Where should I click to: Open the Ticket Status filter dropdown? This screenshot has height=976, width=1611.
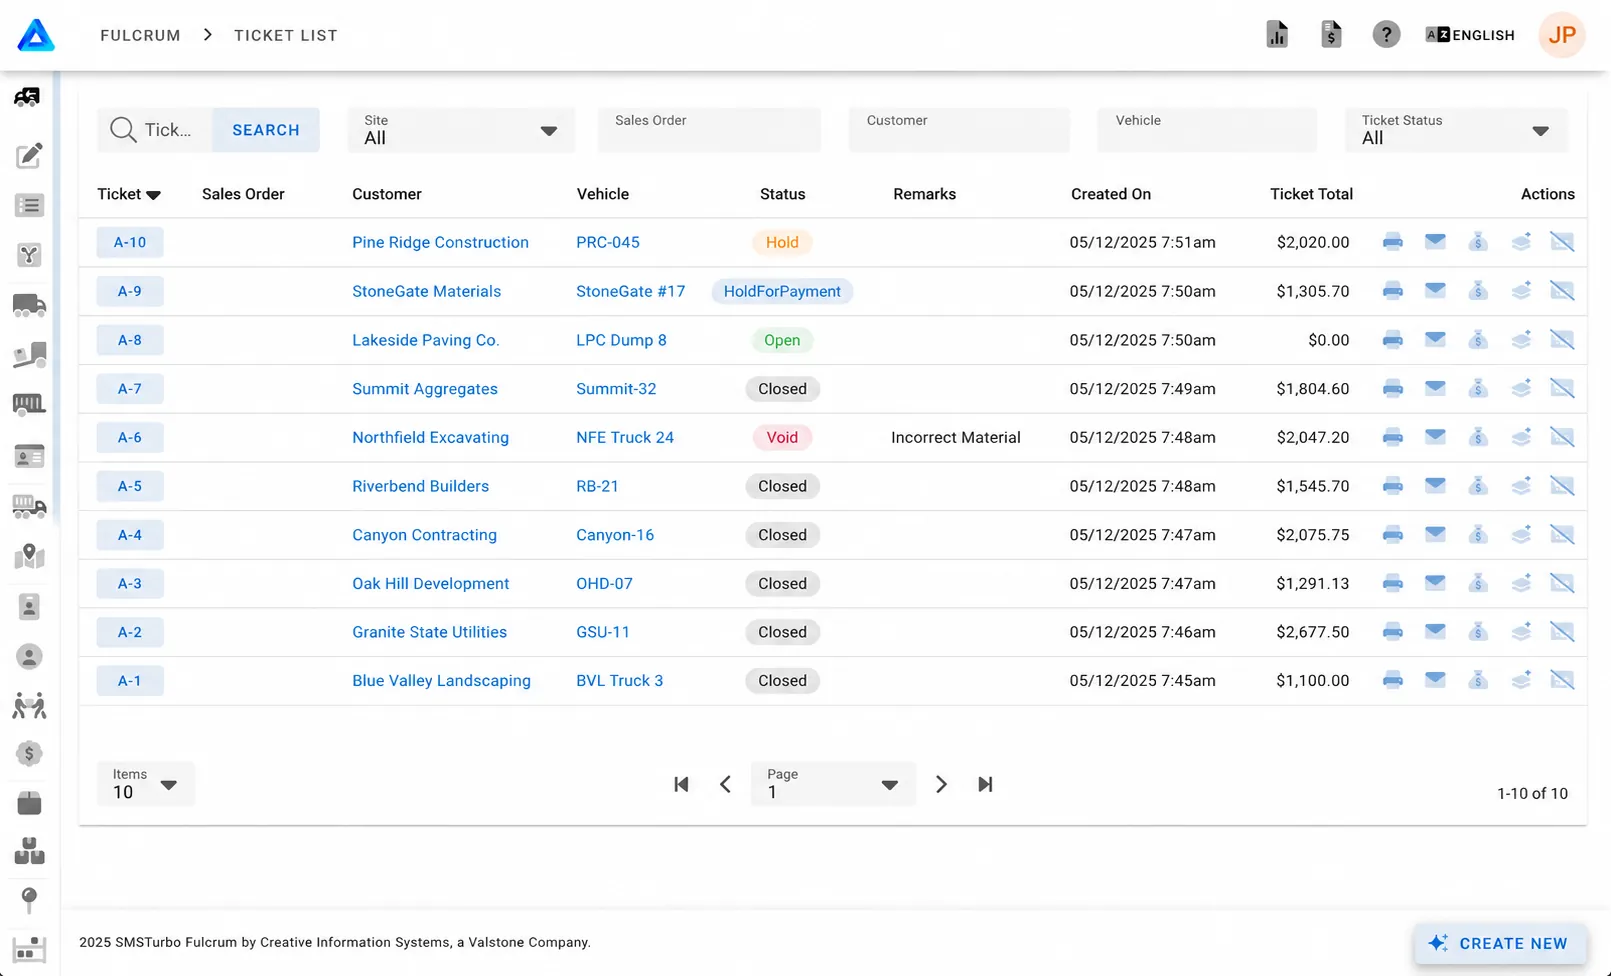pyautogui.click(x=1456, y=130)
